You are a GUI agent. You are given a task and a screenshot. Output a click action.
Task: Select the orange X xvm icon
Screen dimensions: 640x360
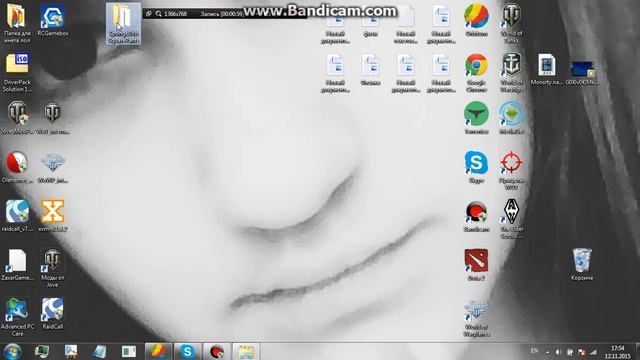pos(52,216)
